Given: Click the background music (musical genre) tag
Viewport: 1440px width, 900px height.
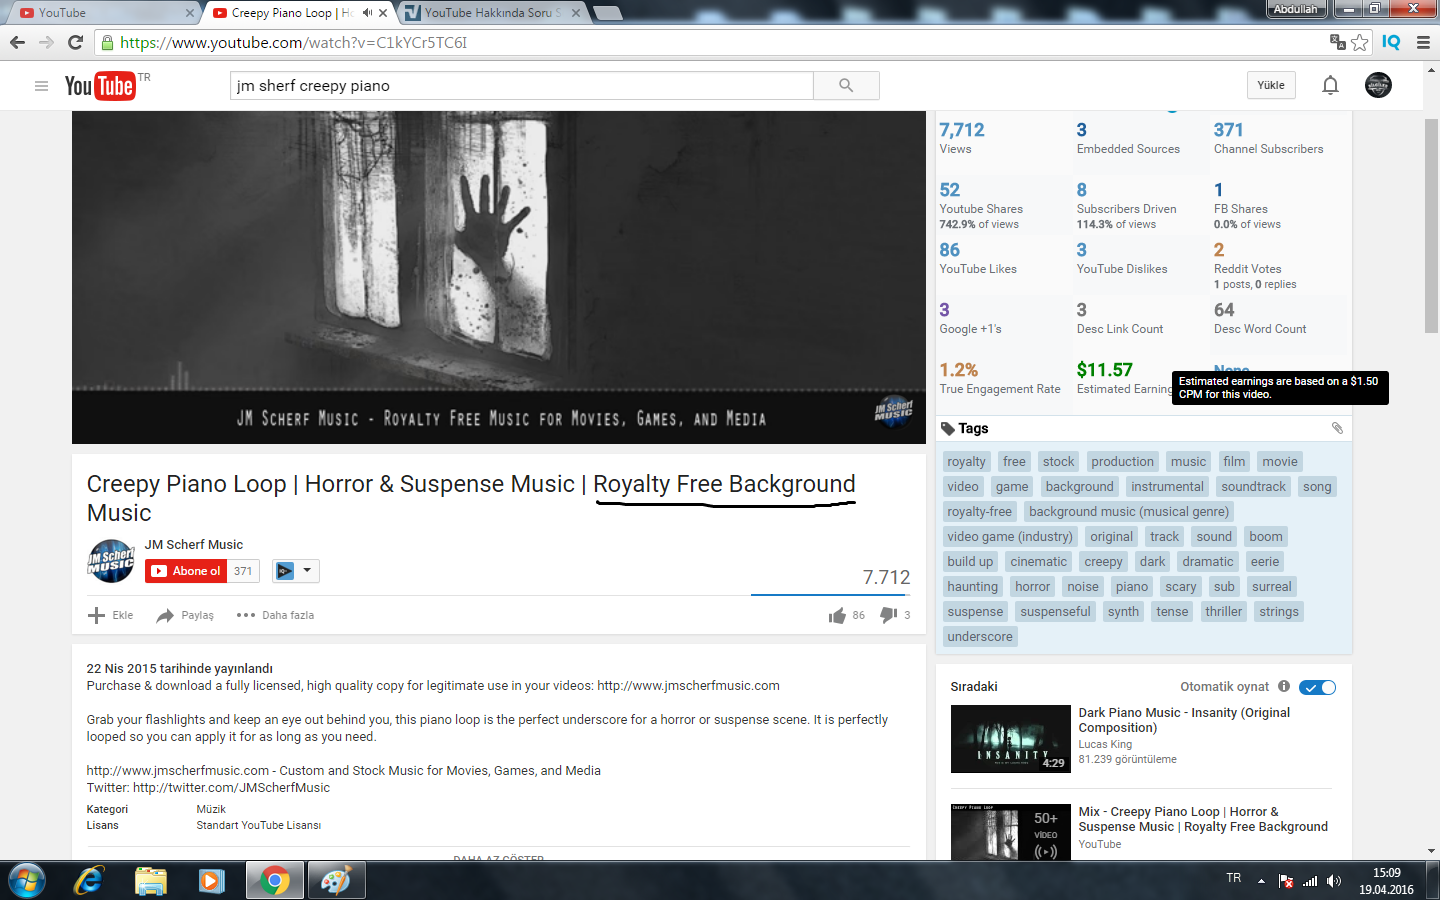Looking at the screenshot, I should (1129, 511).
